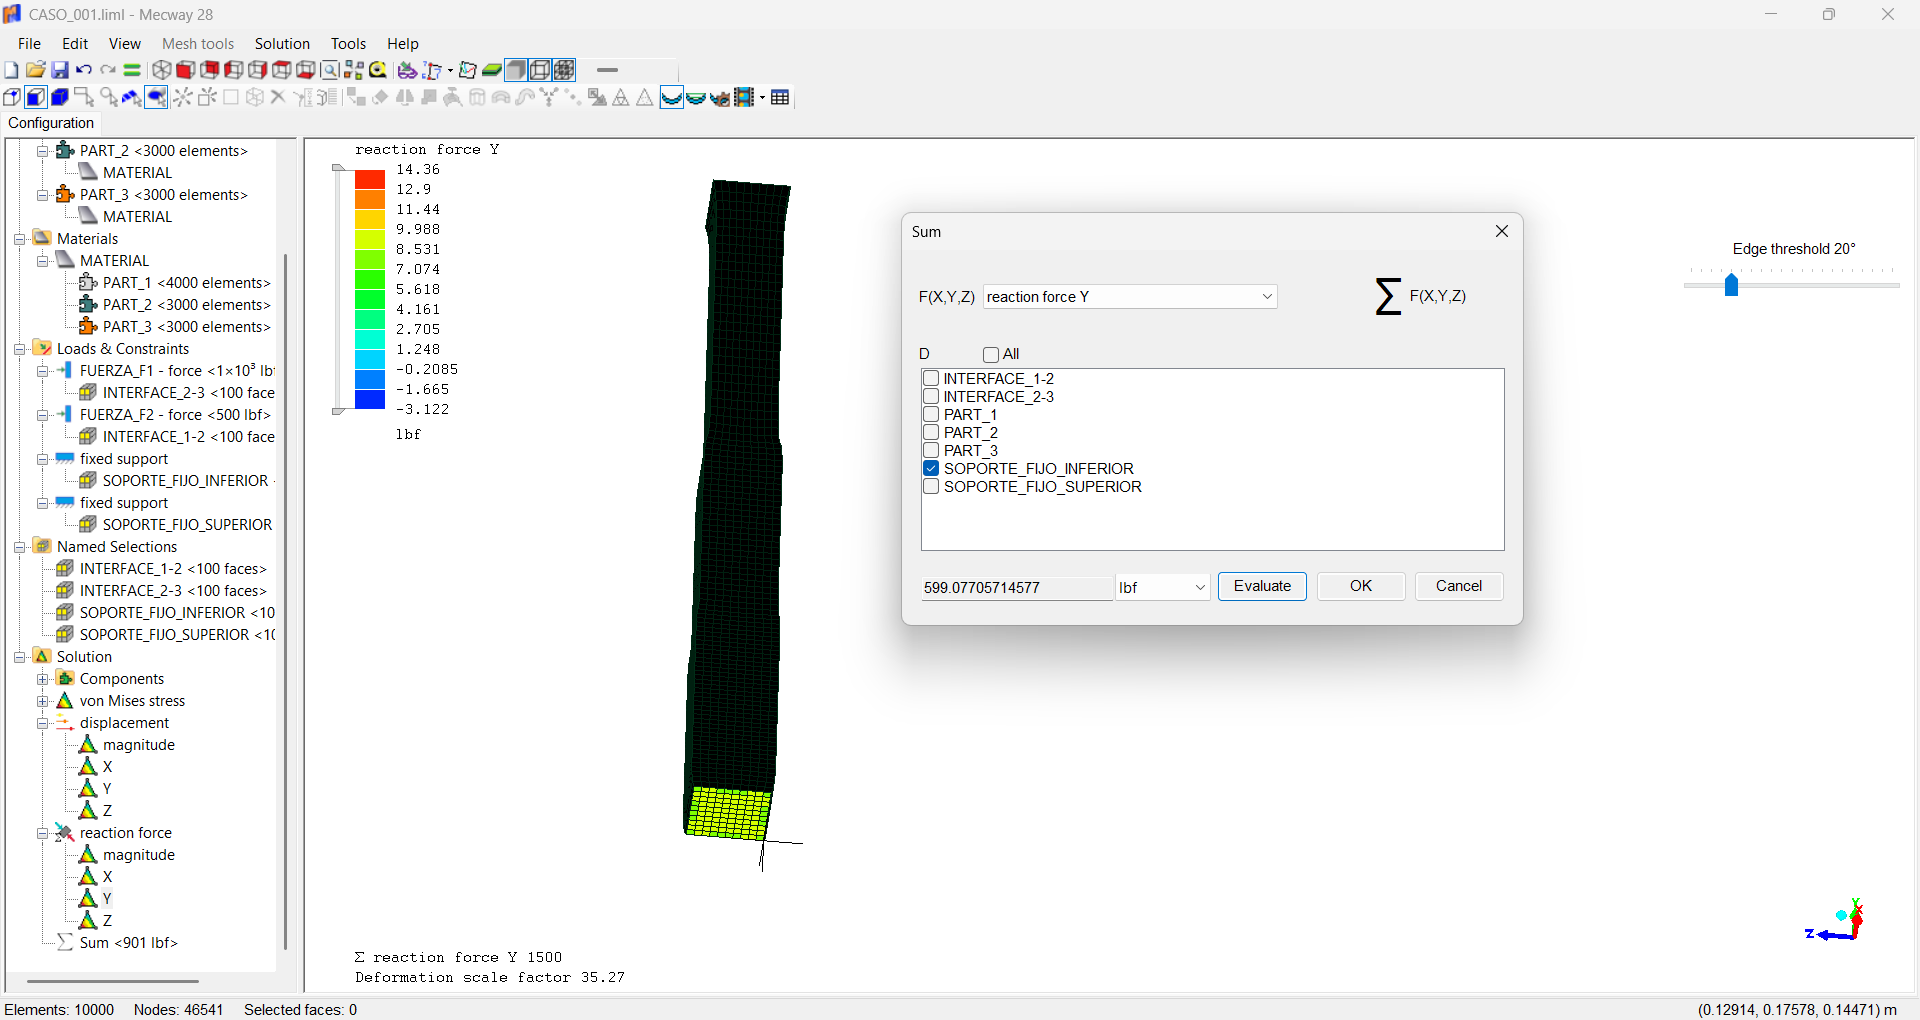
Task: Open the Help menu
Action: (x=403, y=44)
